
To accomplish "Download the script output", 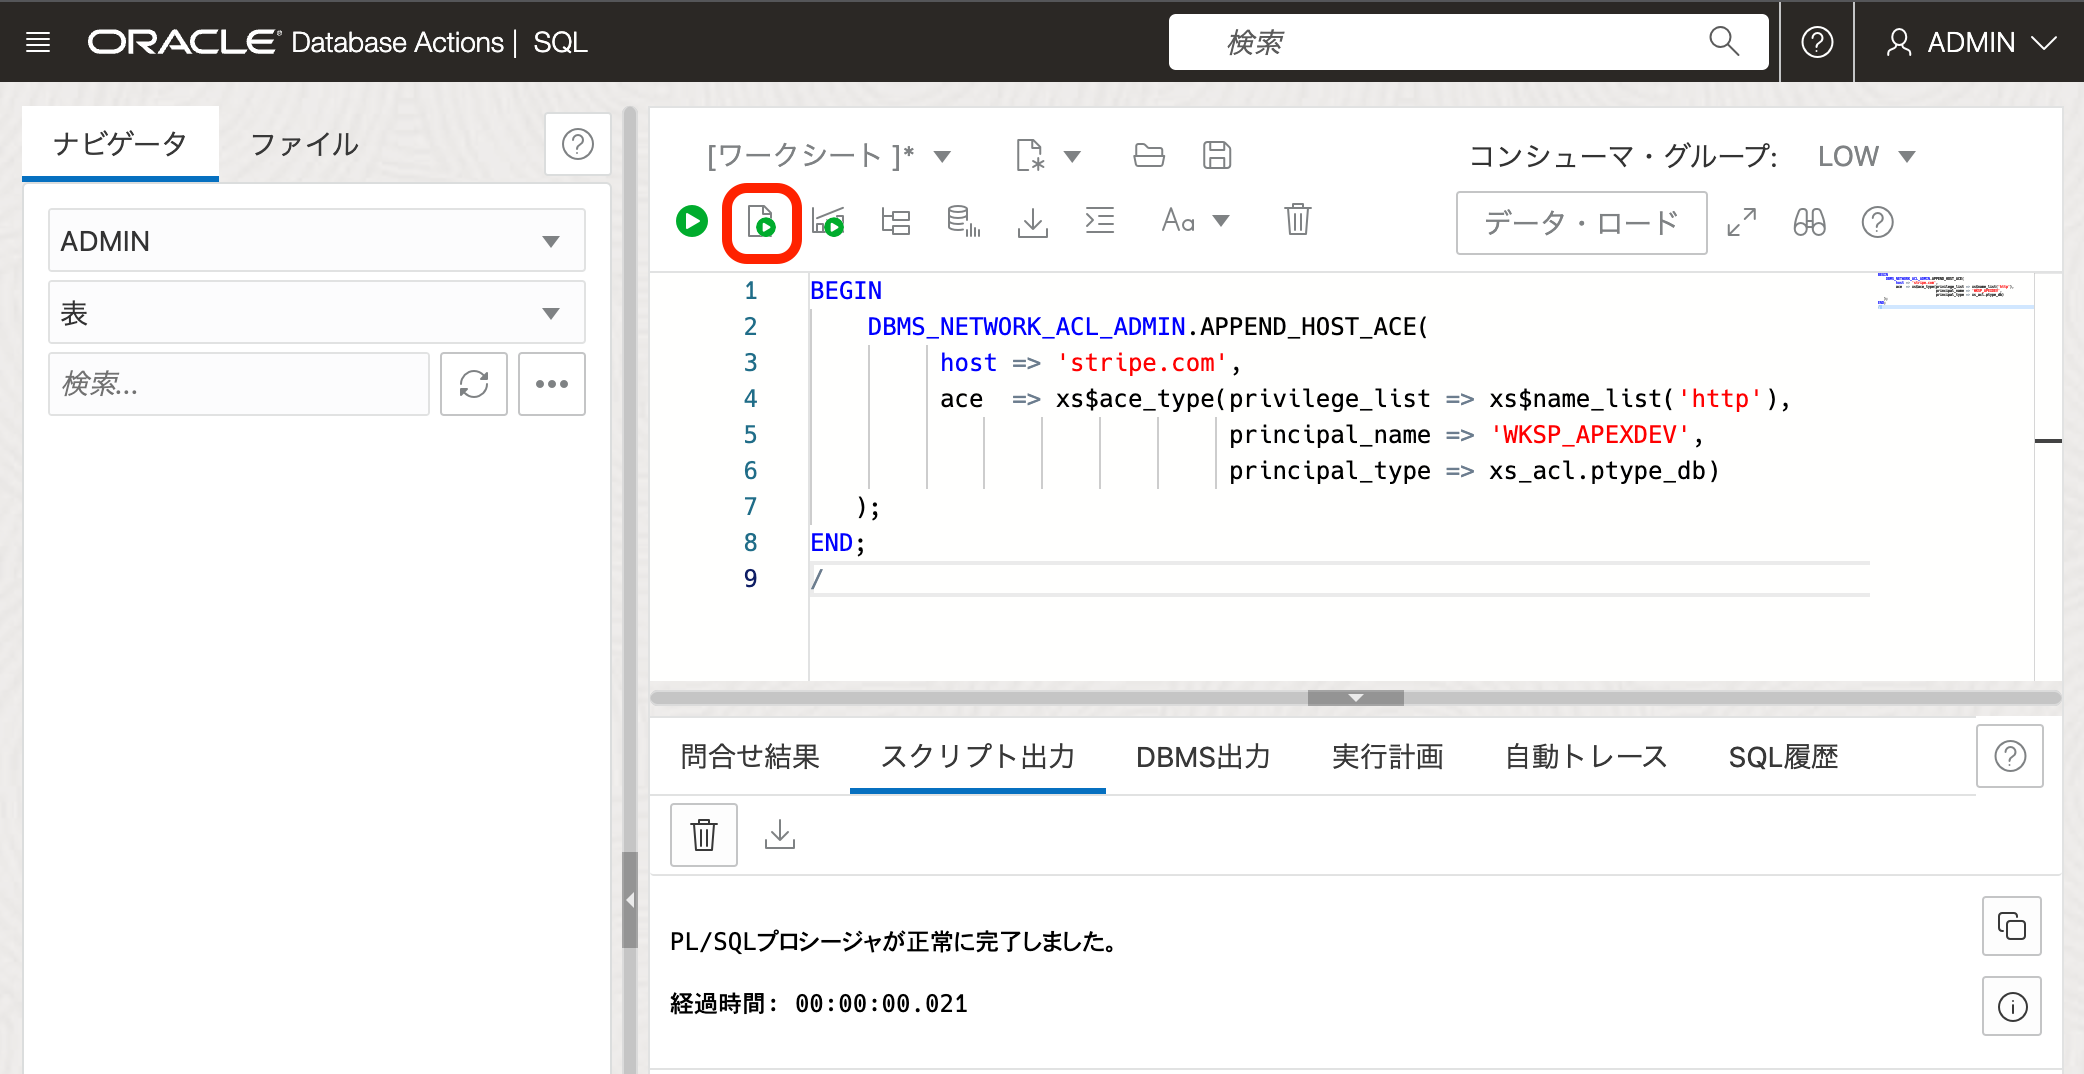I will [x=780, y=835].
